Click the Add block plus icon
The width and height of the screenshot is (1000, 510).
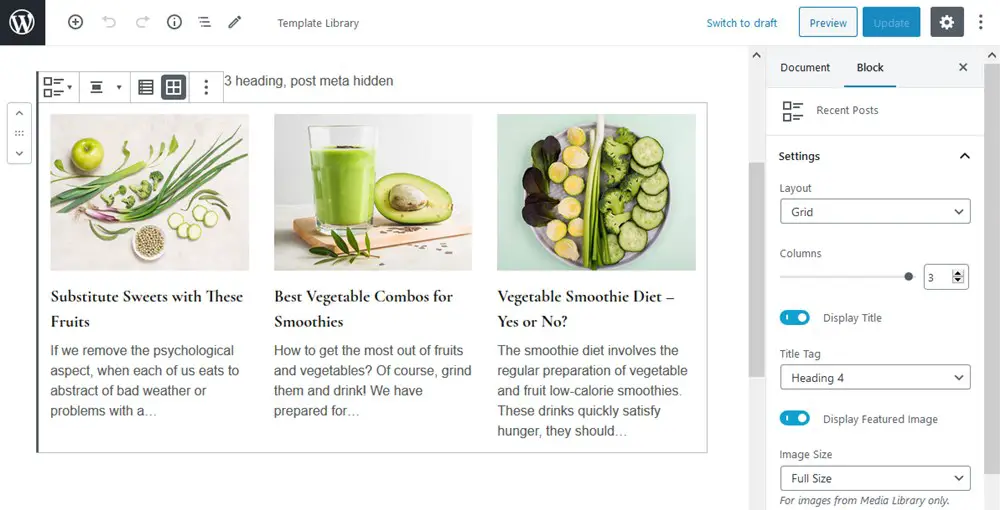(75, 22)
